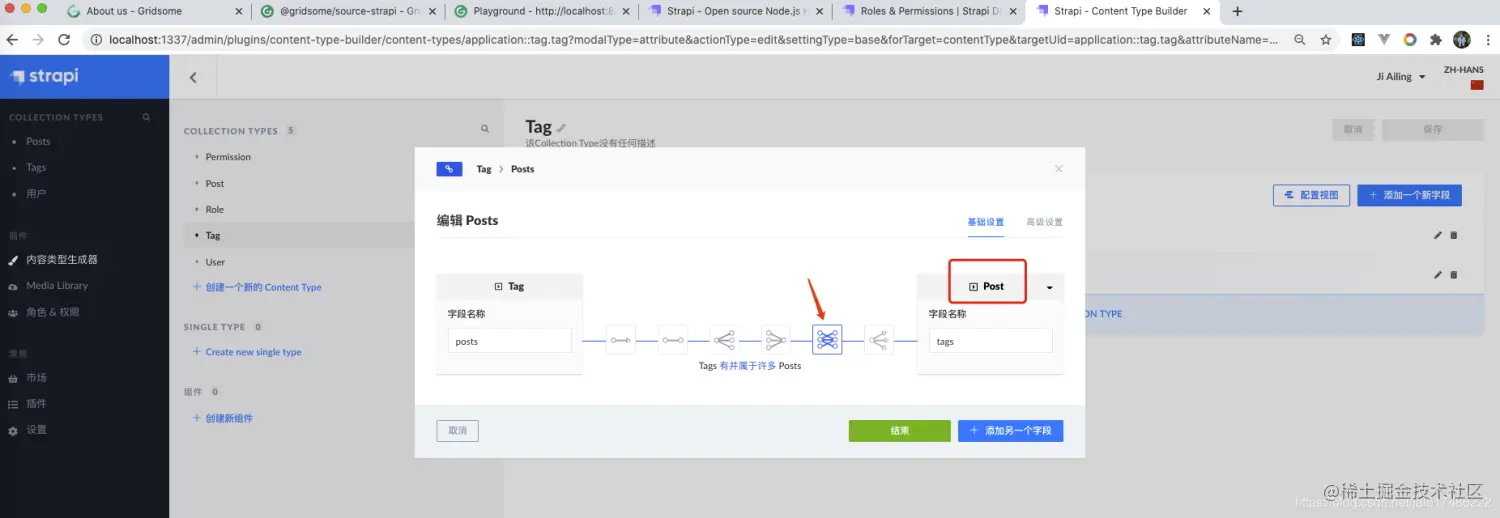The width and height of the screenshot is (1500, 518).
Task: Click the 配置视图 button
Action: 1312,195
